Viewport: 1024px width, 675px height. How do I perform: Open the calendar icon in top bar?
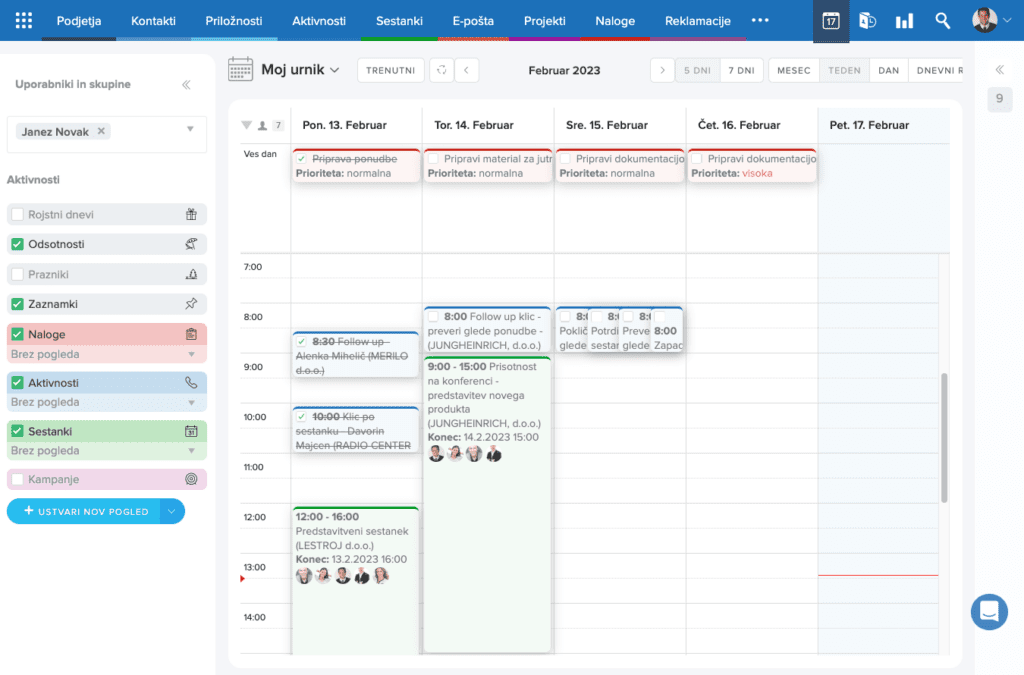coord(831,21)
